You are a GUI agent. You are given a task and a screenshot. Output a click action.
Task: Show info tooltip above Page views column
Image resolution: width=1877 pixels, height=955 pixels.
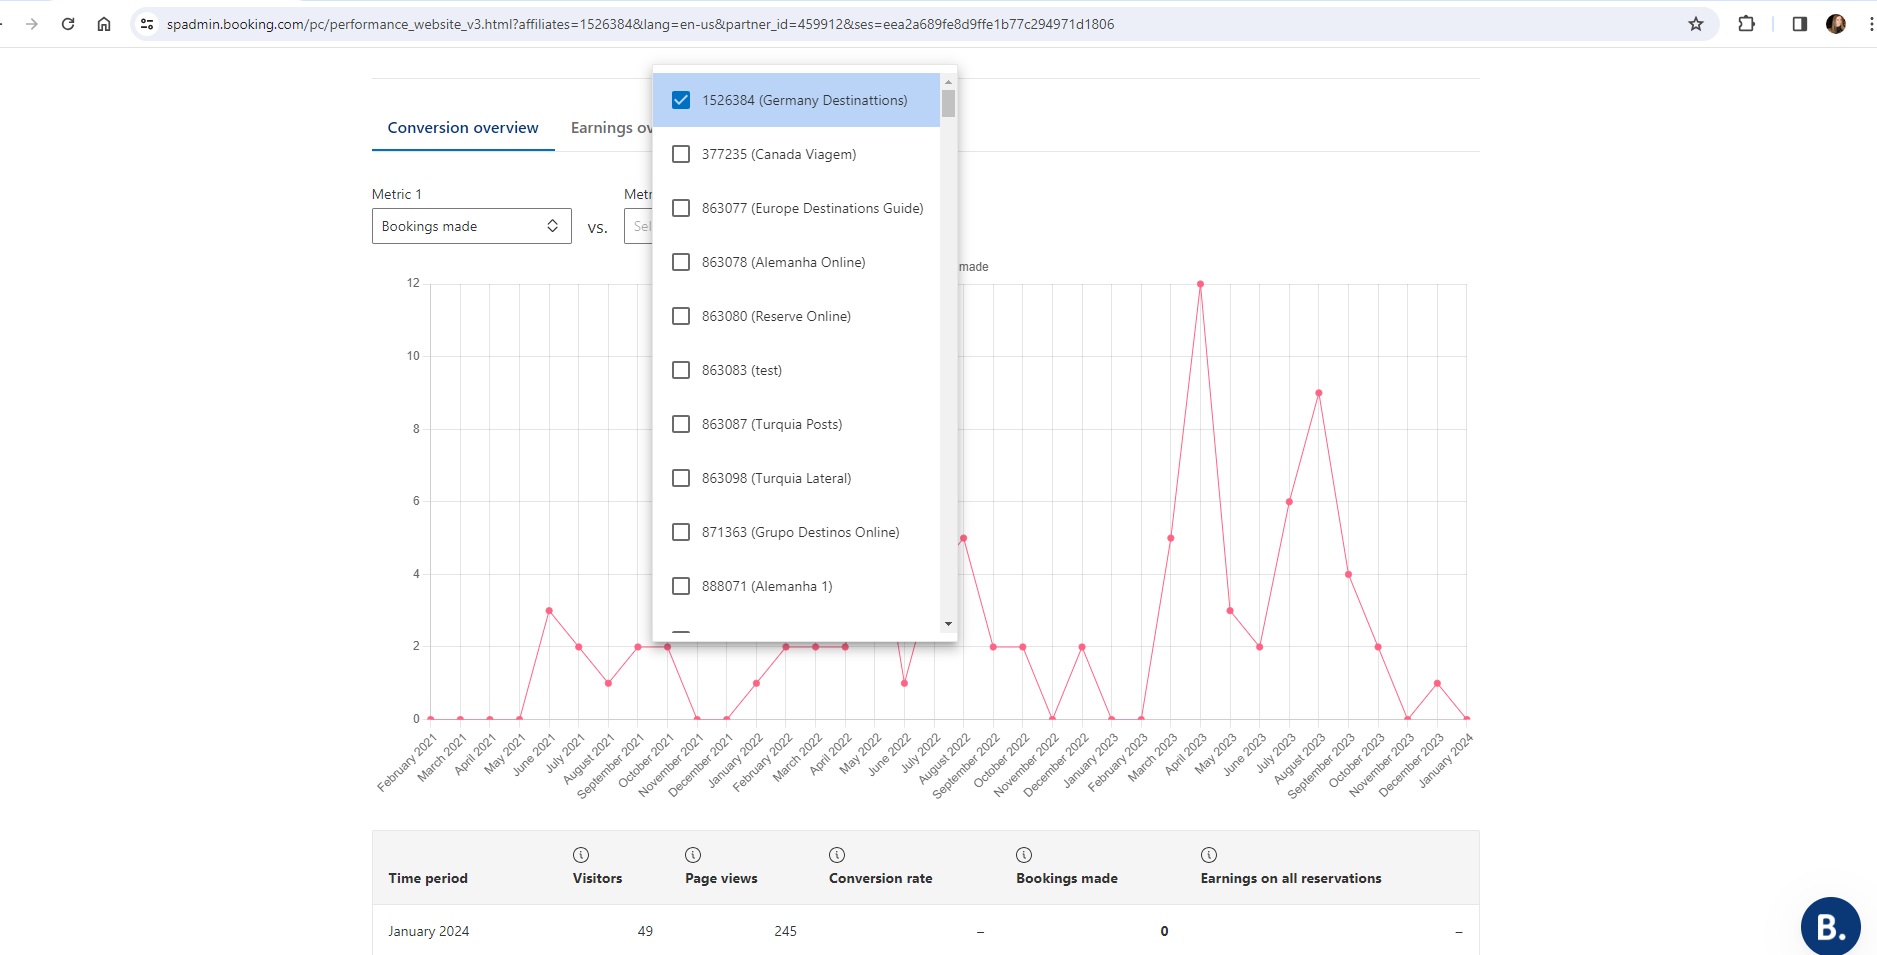(693, 855)
